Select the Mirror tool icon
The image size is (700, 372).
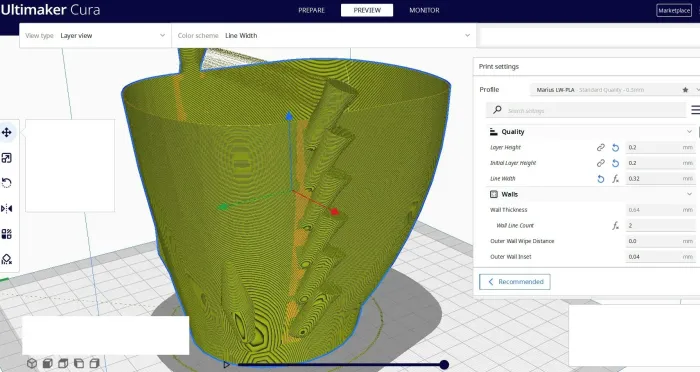click(7, 209)
